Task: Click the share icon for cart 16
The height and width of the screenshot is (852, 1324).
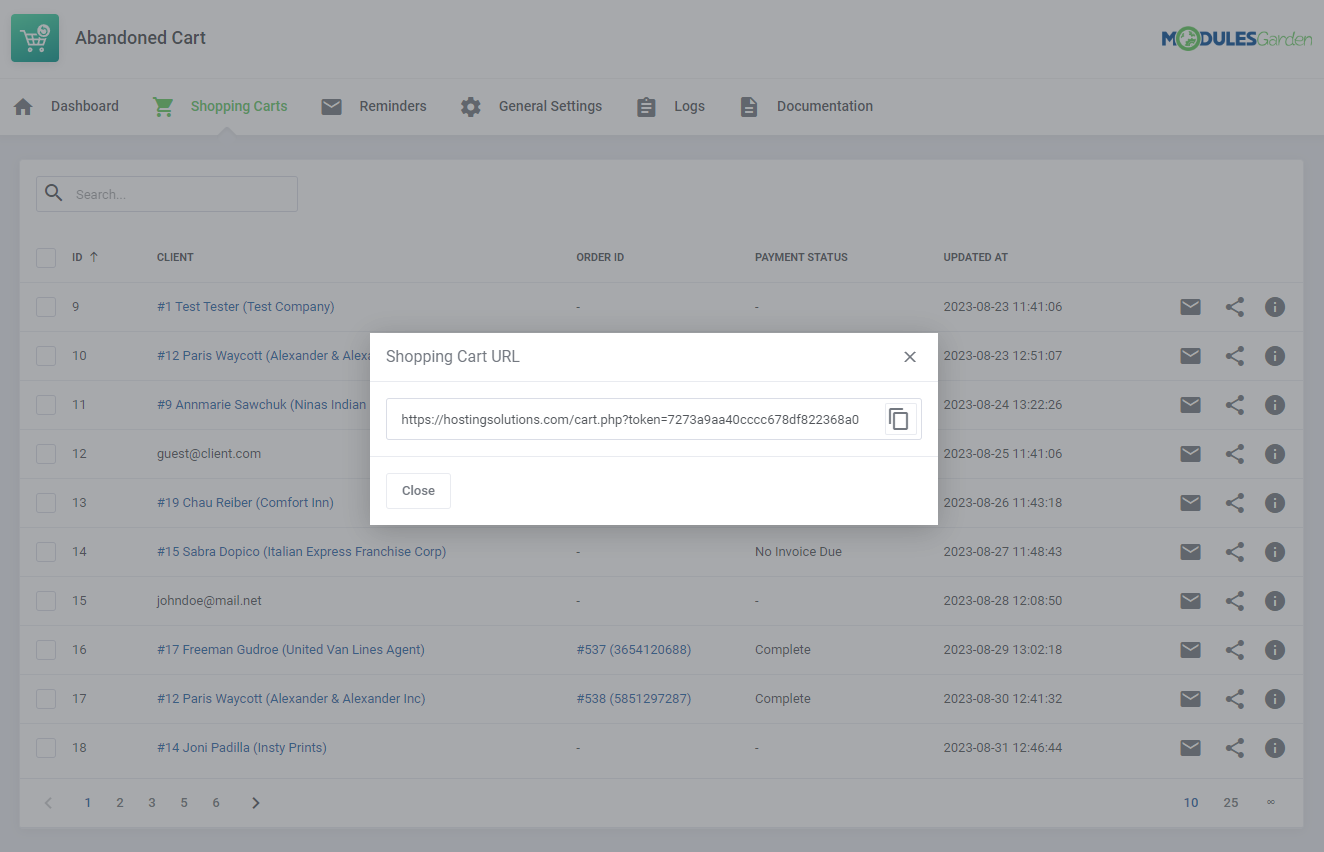Action: click(x=1234, y=649)
